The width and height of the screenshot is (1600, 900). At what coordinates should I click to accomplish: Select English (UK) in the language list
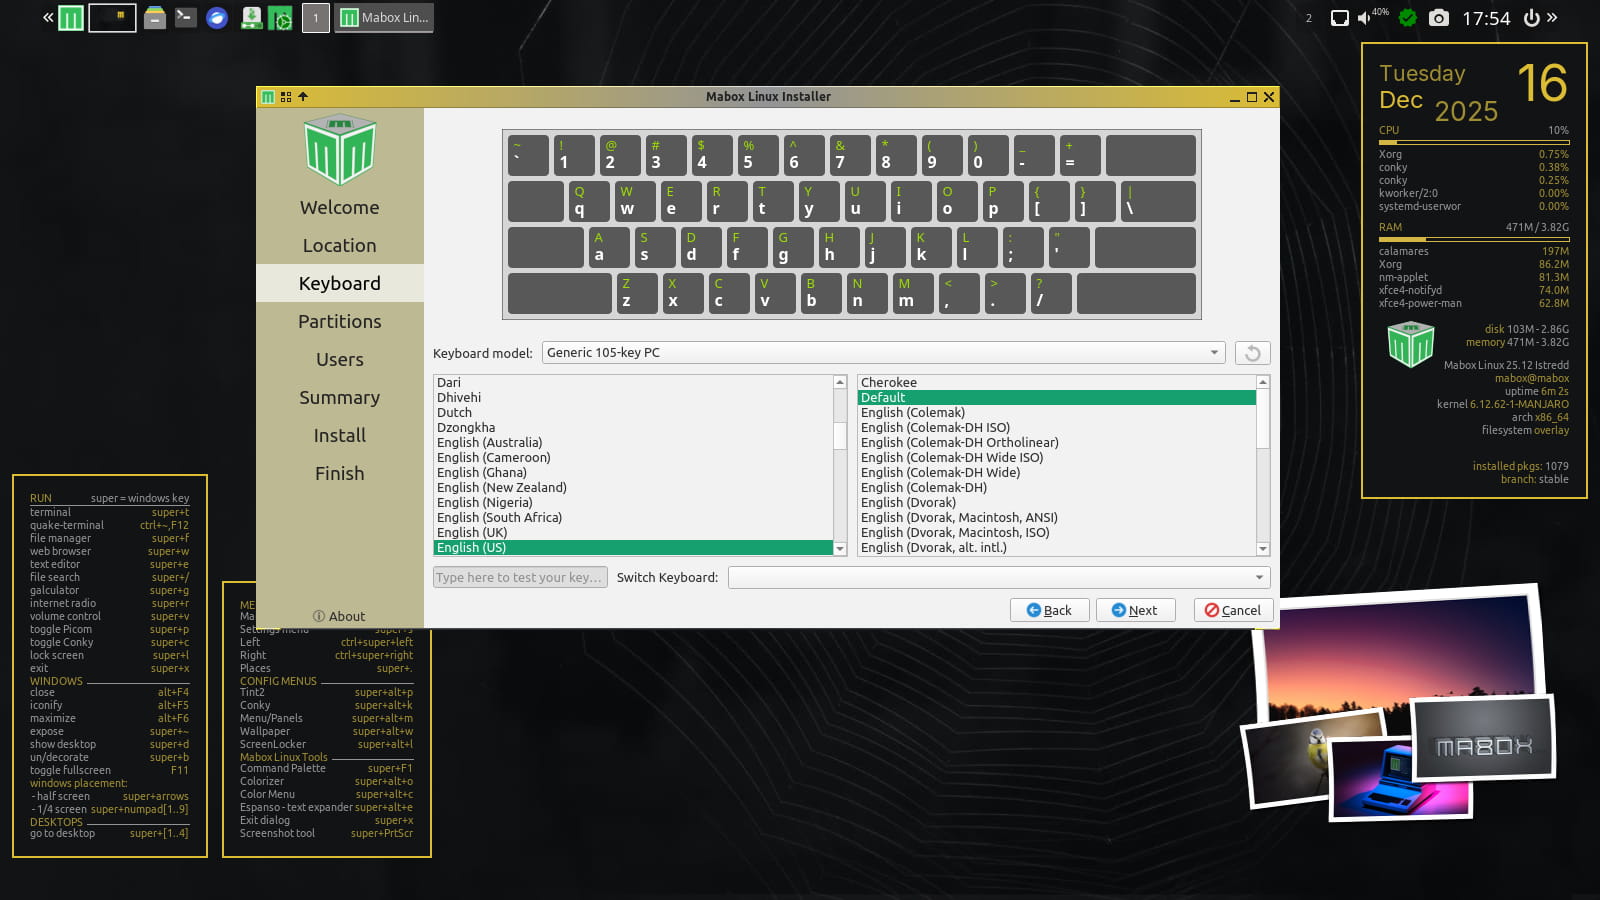click(x=472, y=533)
